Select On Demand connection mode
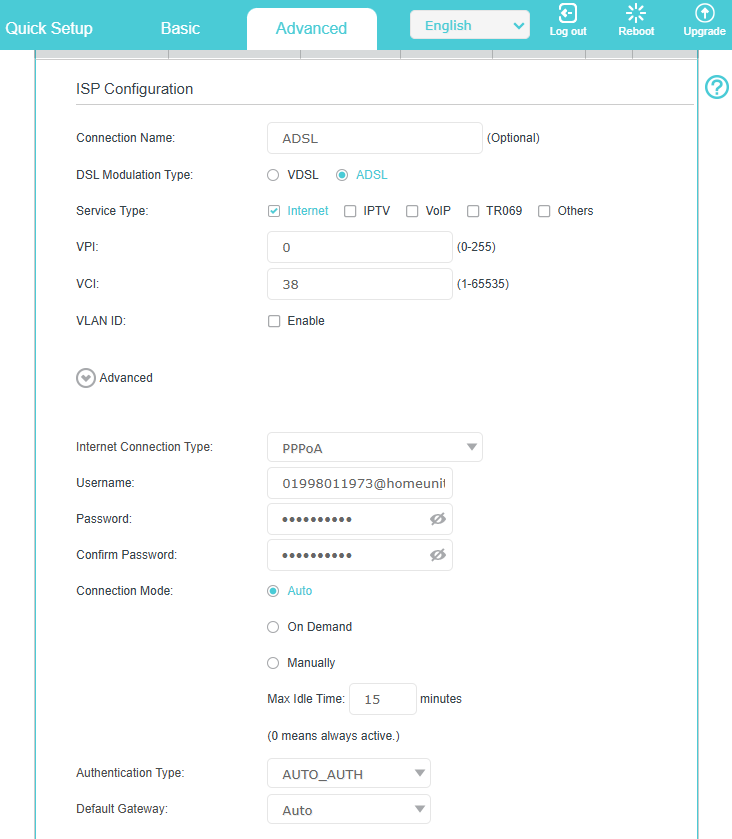This screenshot has height=839, width=732. tap(273, 627)
